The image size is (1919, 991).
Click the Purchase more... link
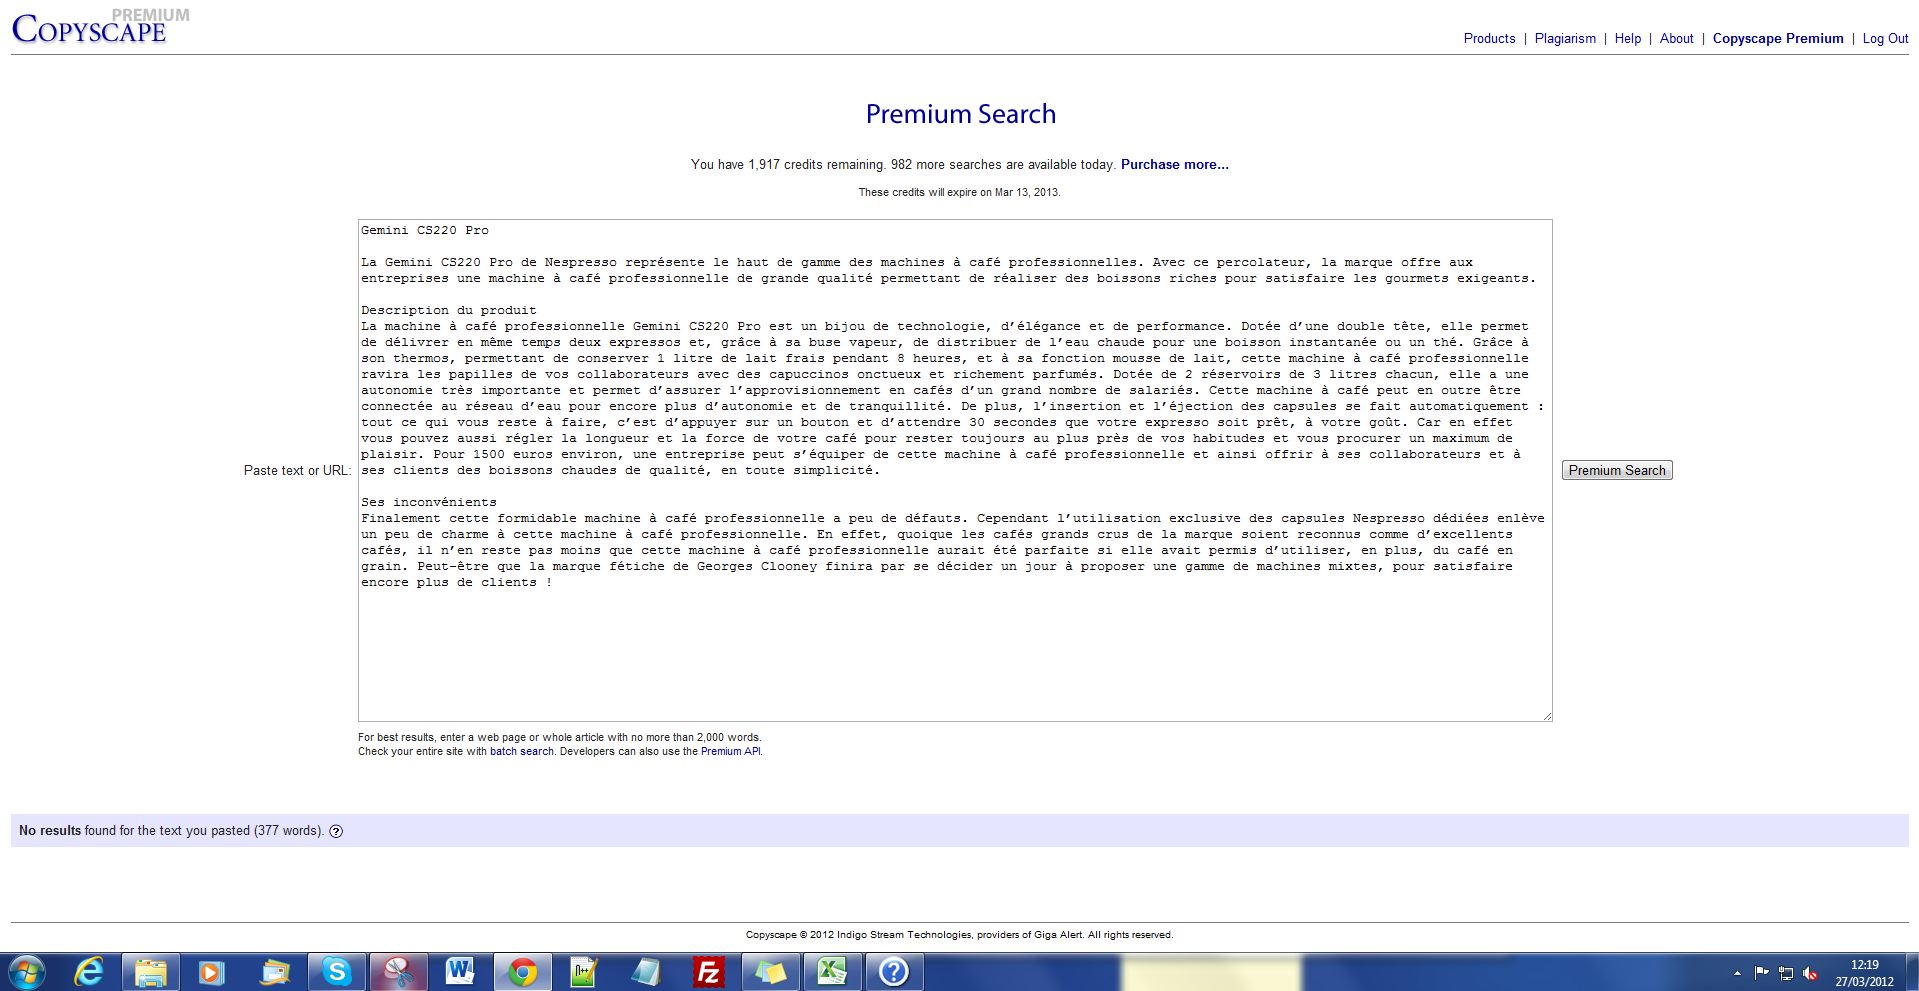[1174, 164]
